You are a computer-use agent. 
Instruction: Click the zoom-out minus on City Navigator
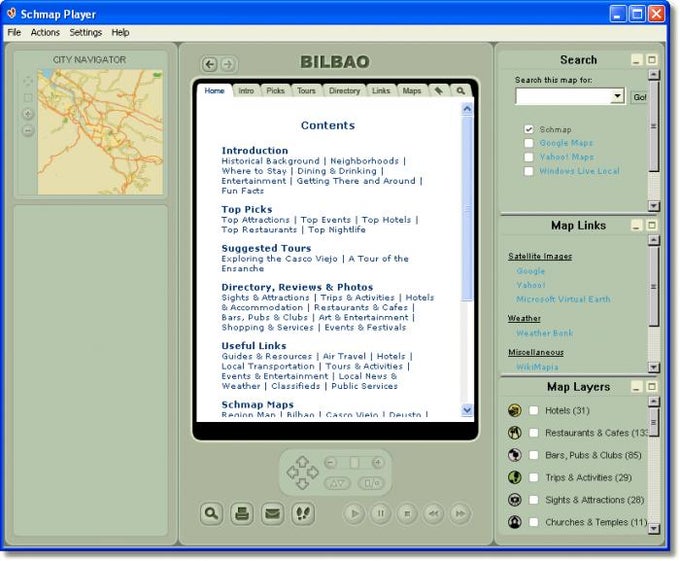28,130
